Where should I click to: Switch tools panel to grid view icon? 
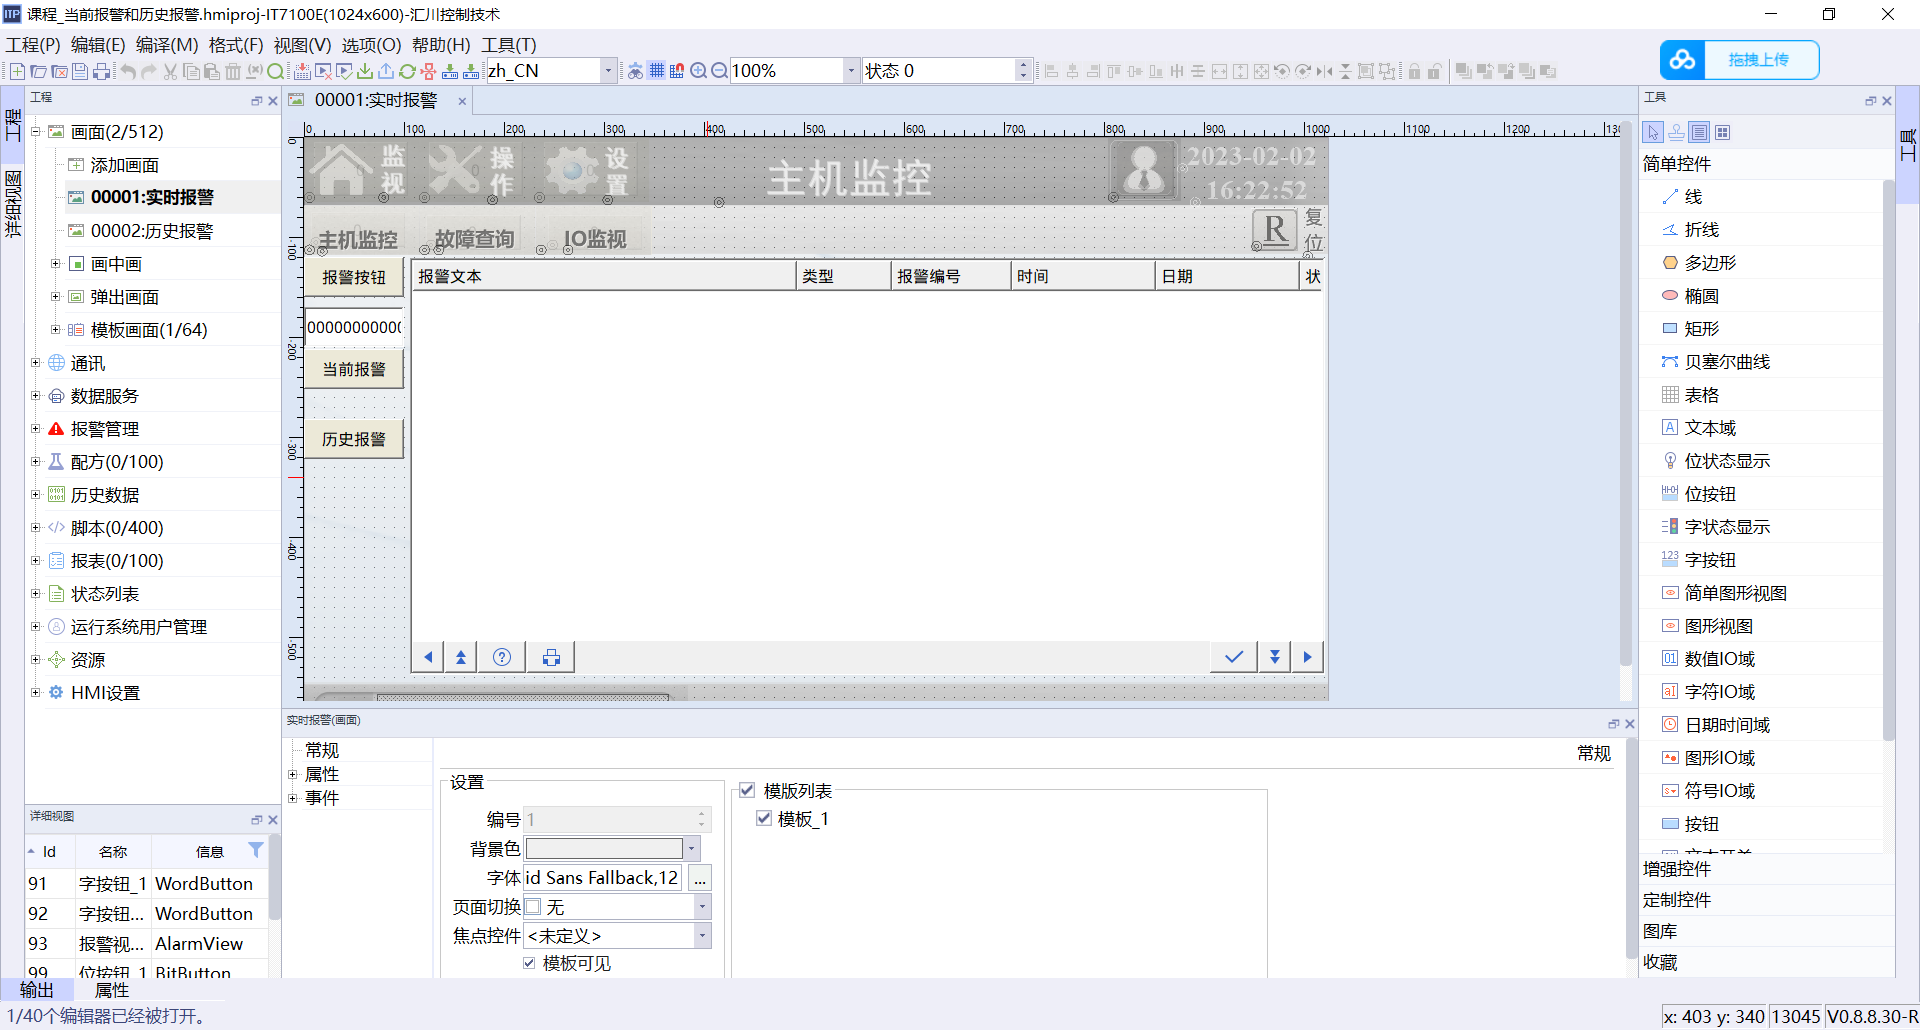(x=1723, y=132)
